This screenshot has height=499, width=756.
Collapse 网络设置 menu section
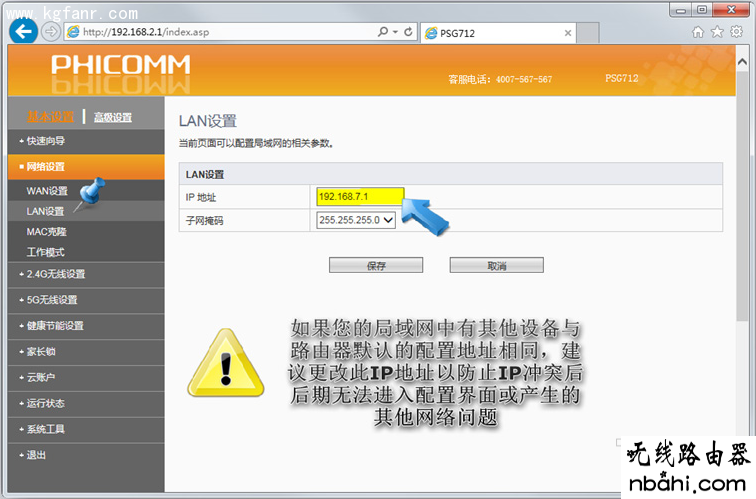coord(86,167)
